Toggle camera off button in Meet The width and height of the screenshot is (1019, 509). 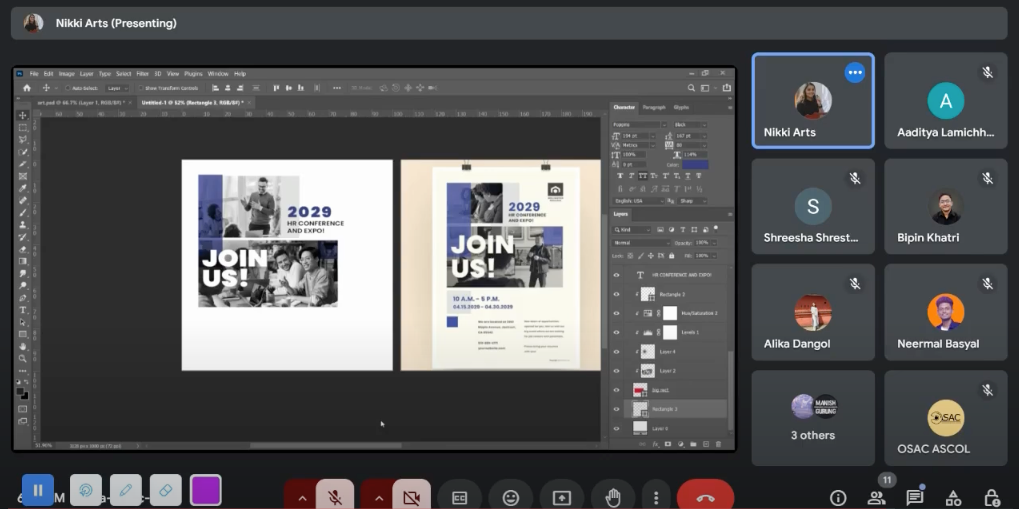tap(411, 498)
